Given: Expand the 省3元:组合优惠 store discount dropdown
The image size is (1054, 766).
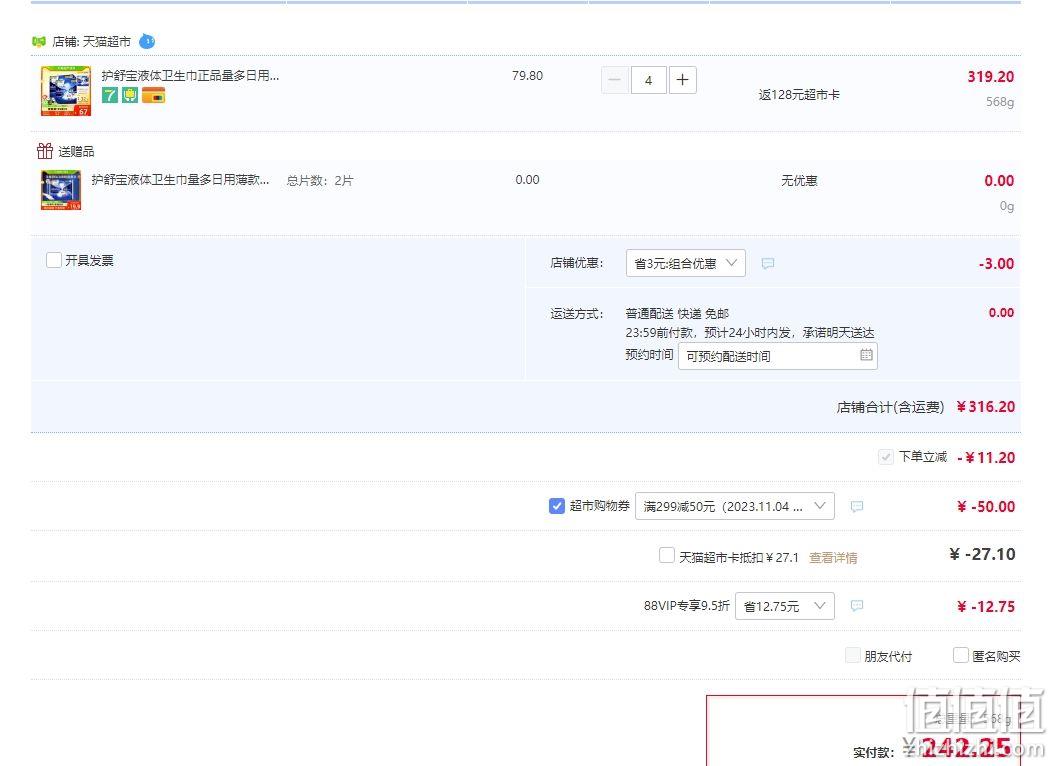Looking at the screenshot, I should (686, 263).
